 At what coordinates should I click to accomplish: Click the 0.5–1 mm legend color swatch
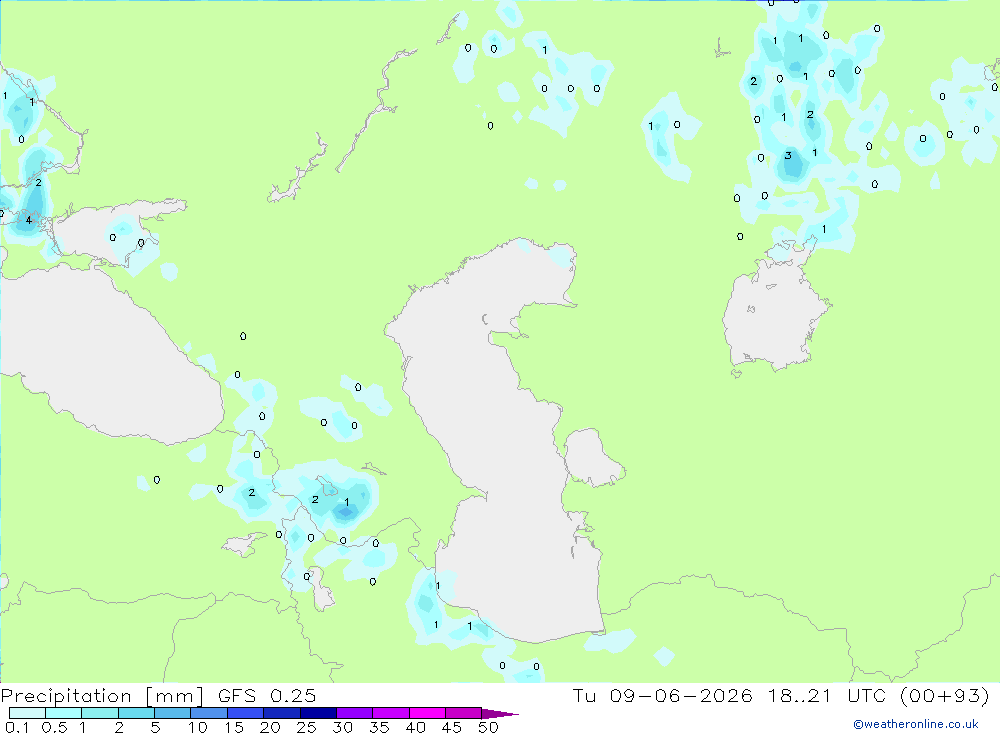(x=64, y=713)
